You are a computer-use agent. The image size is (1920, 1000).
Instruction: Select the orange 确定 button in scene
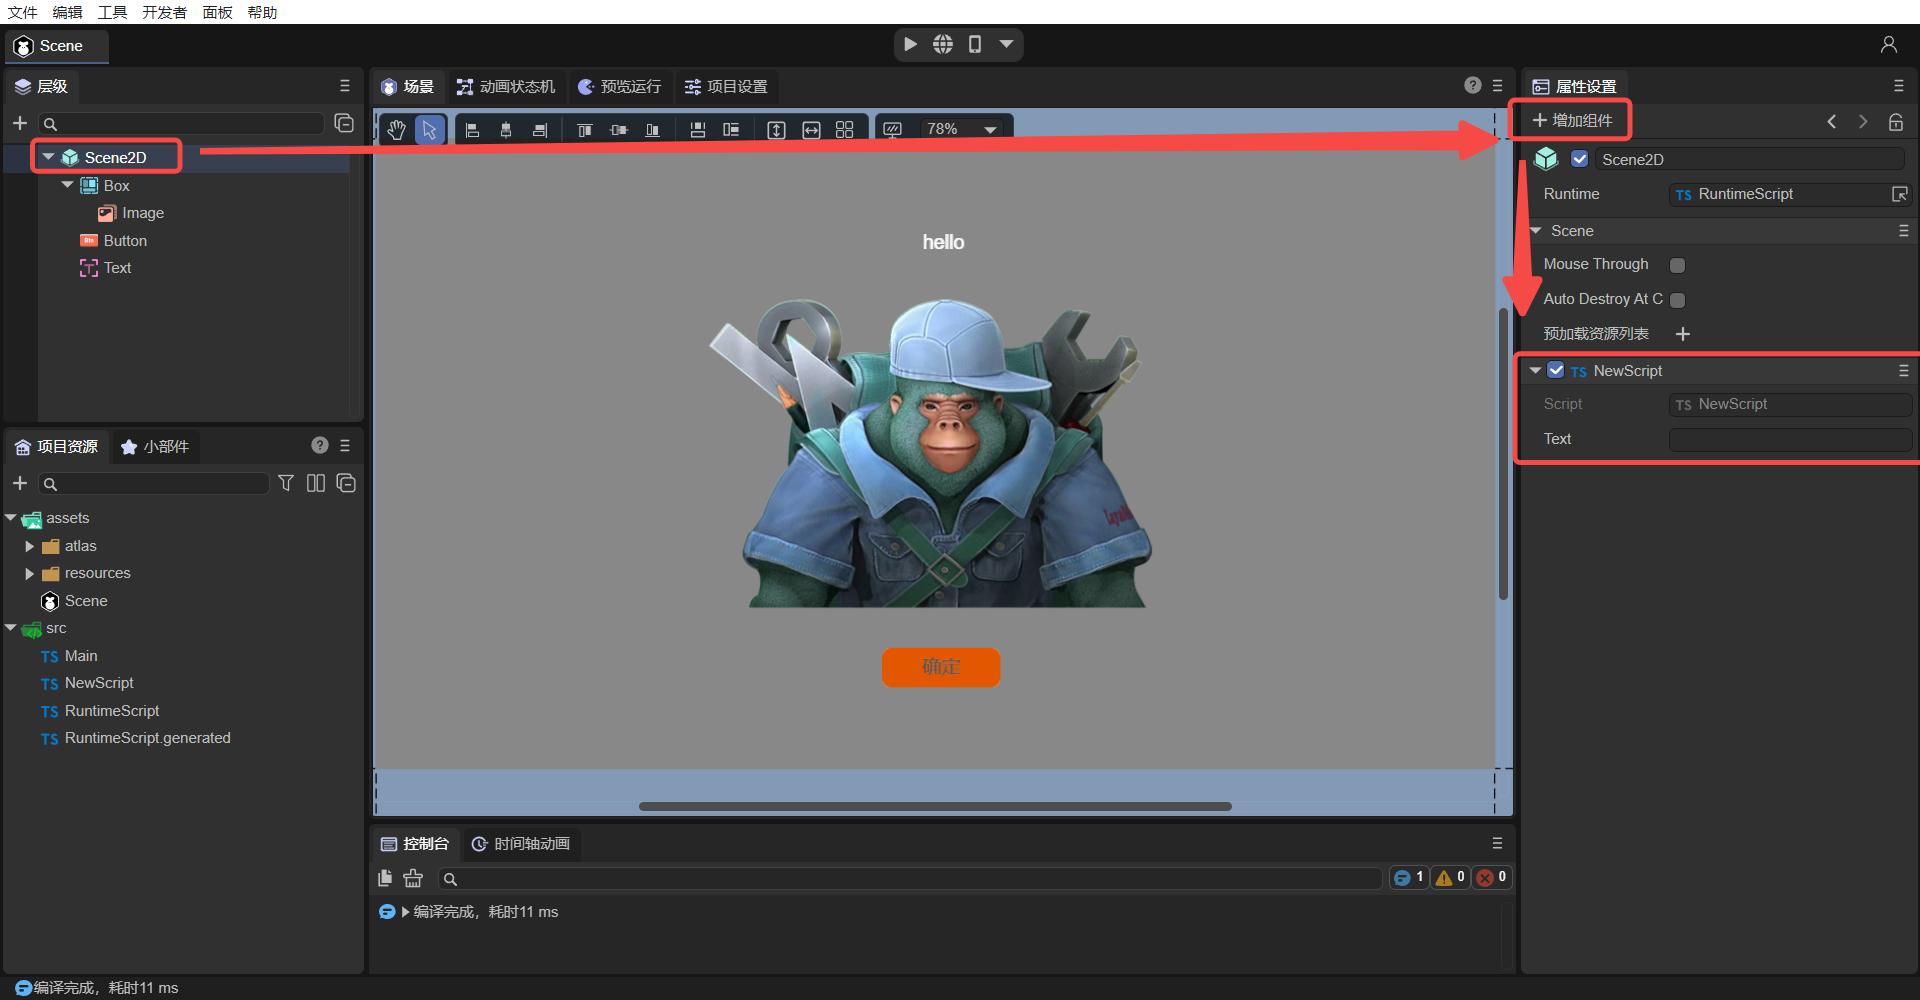pyautogui.click(x=941, y=667)
